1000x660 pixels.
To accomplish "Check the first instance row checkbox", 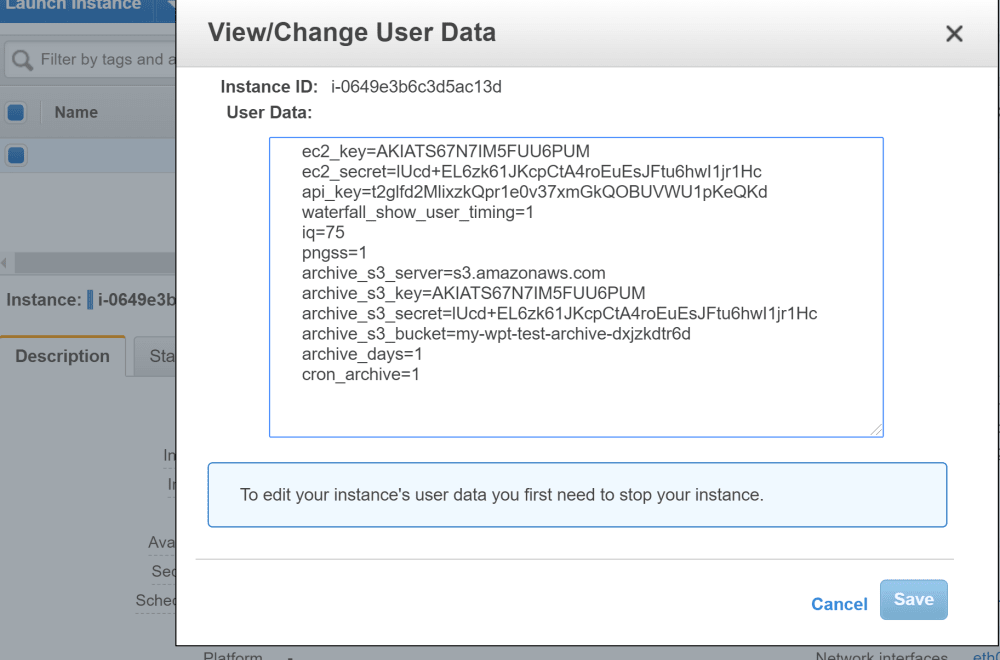I will [x=15, y=155].
